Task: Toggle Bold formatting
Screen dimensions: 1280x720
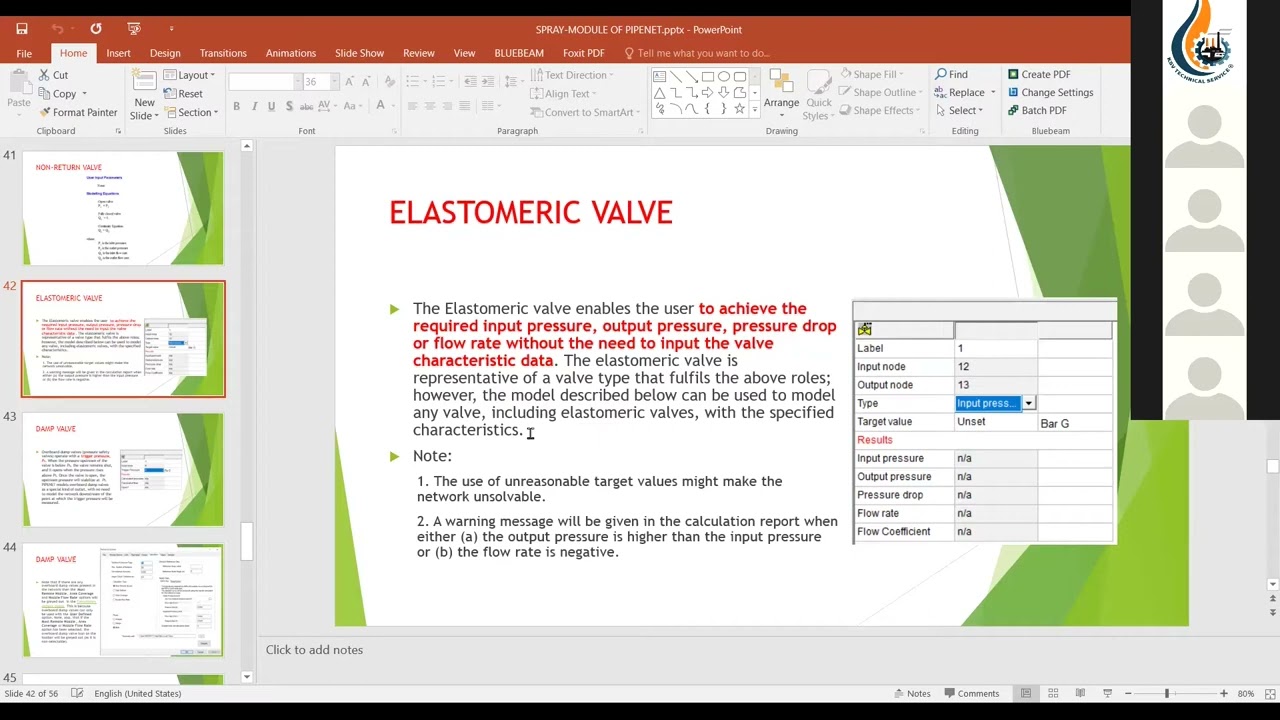Action: coord(236,106)
